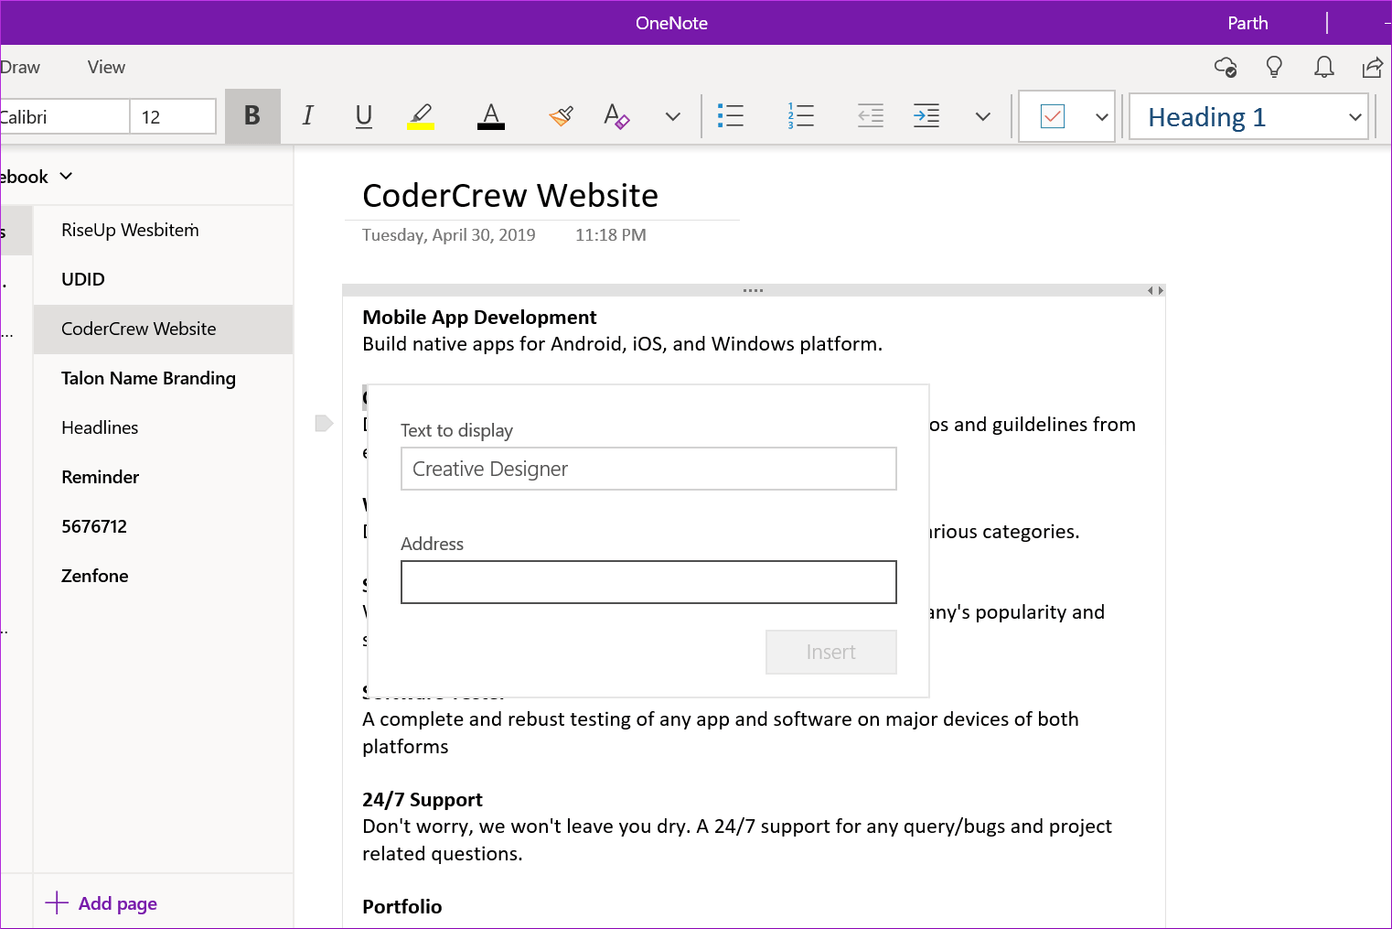Click the Text to display field
This screenshot has height=929, width=1392.
pos(648,469)
